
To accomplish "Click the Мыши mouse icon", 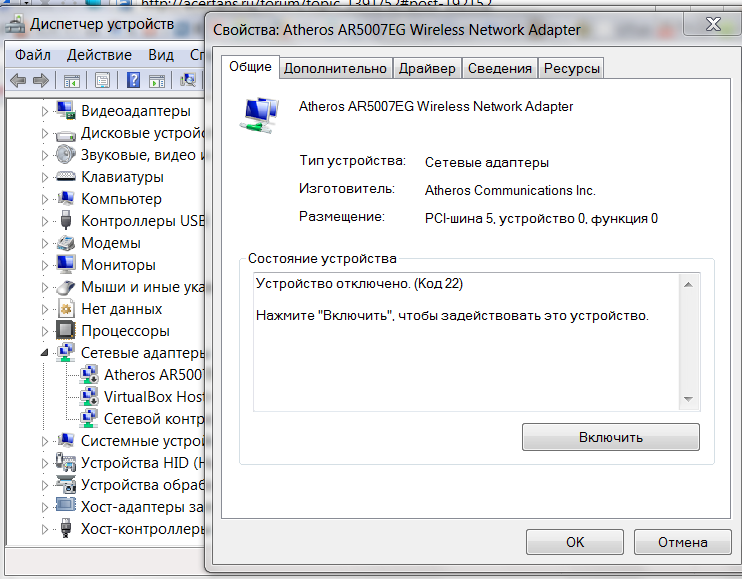I will 66,287.
